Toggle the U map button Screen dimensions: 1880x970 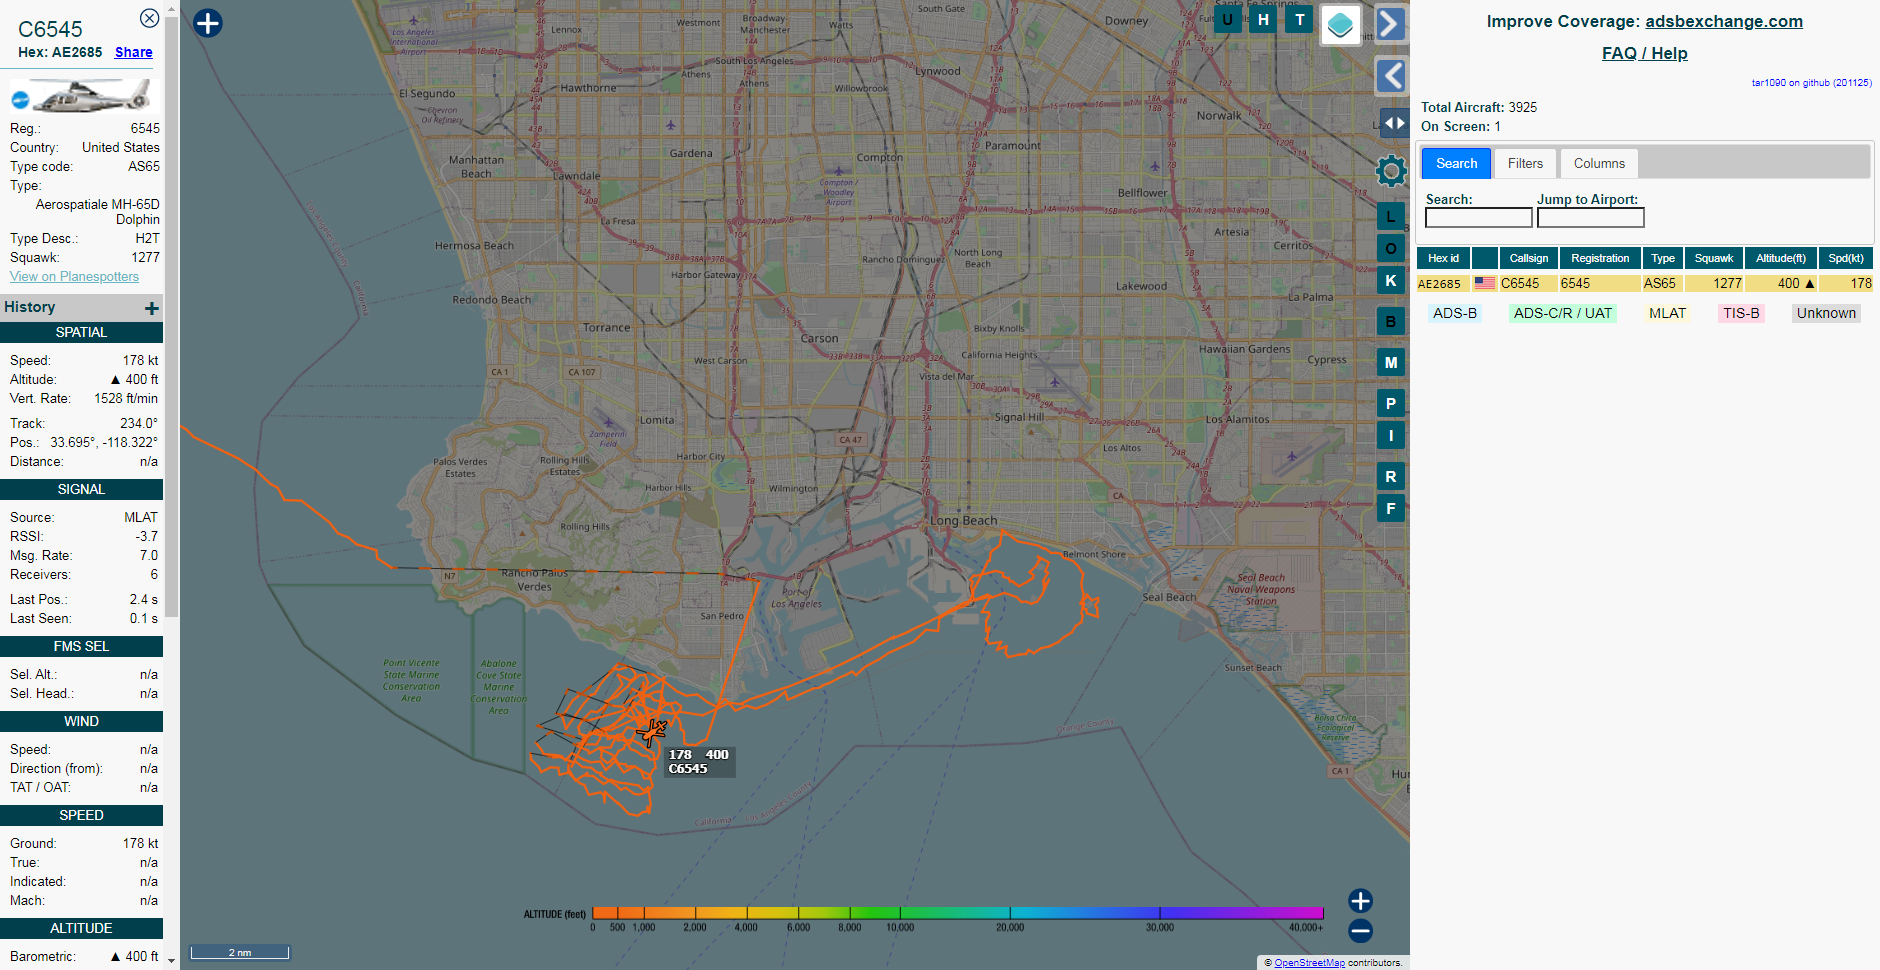click(x=1227, y=19)
